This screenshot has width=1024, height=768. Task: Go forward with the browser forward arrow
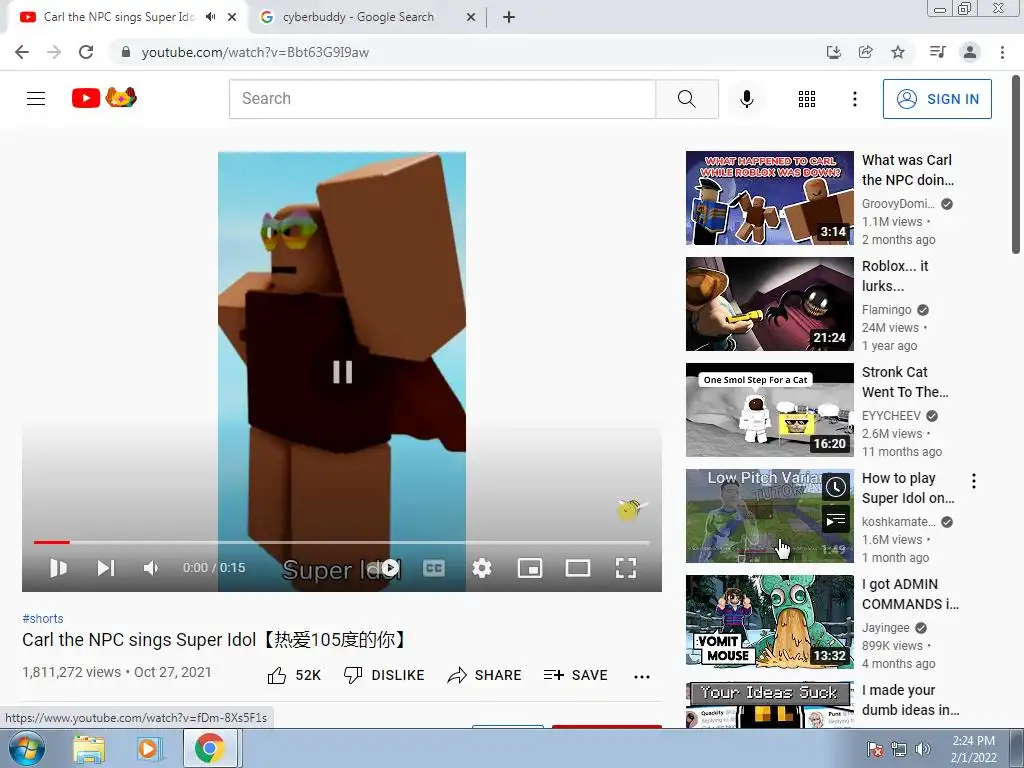[54, 52]
